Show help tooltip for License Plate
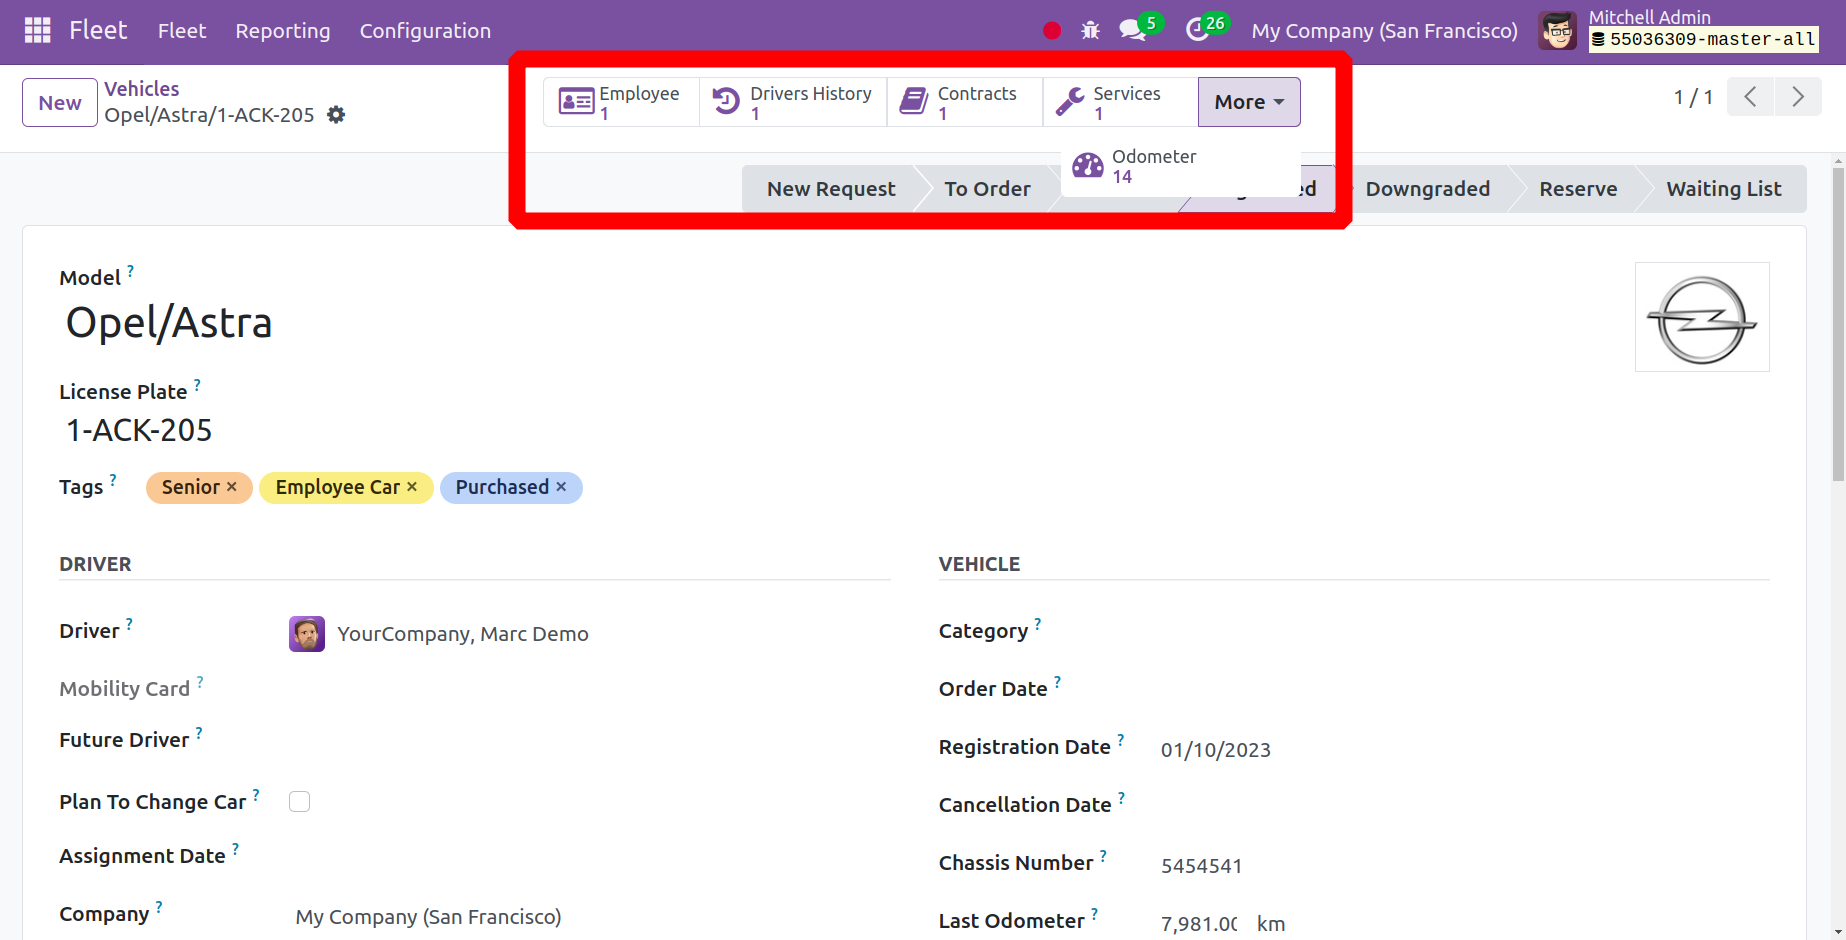This screenshot has width=1846, height=940. coord(197,384)
